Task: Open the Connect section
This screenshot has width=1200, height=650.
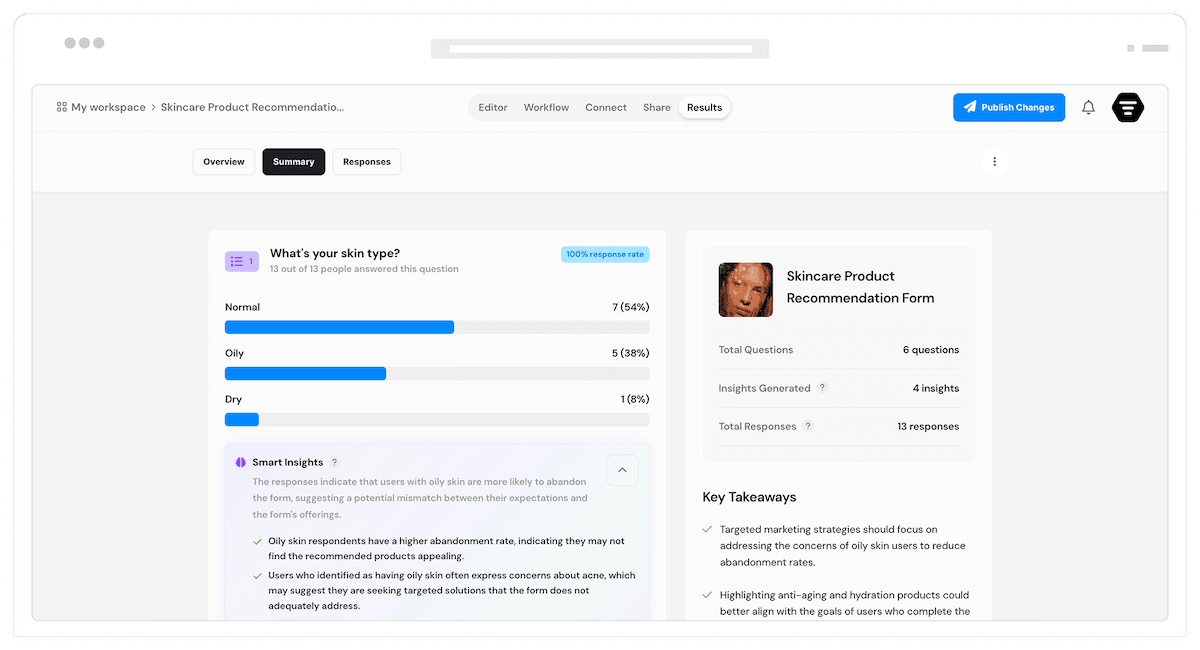Action: (x=605, y=107)
